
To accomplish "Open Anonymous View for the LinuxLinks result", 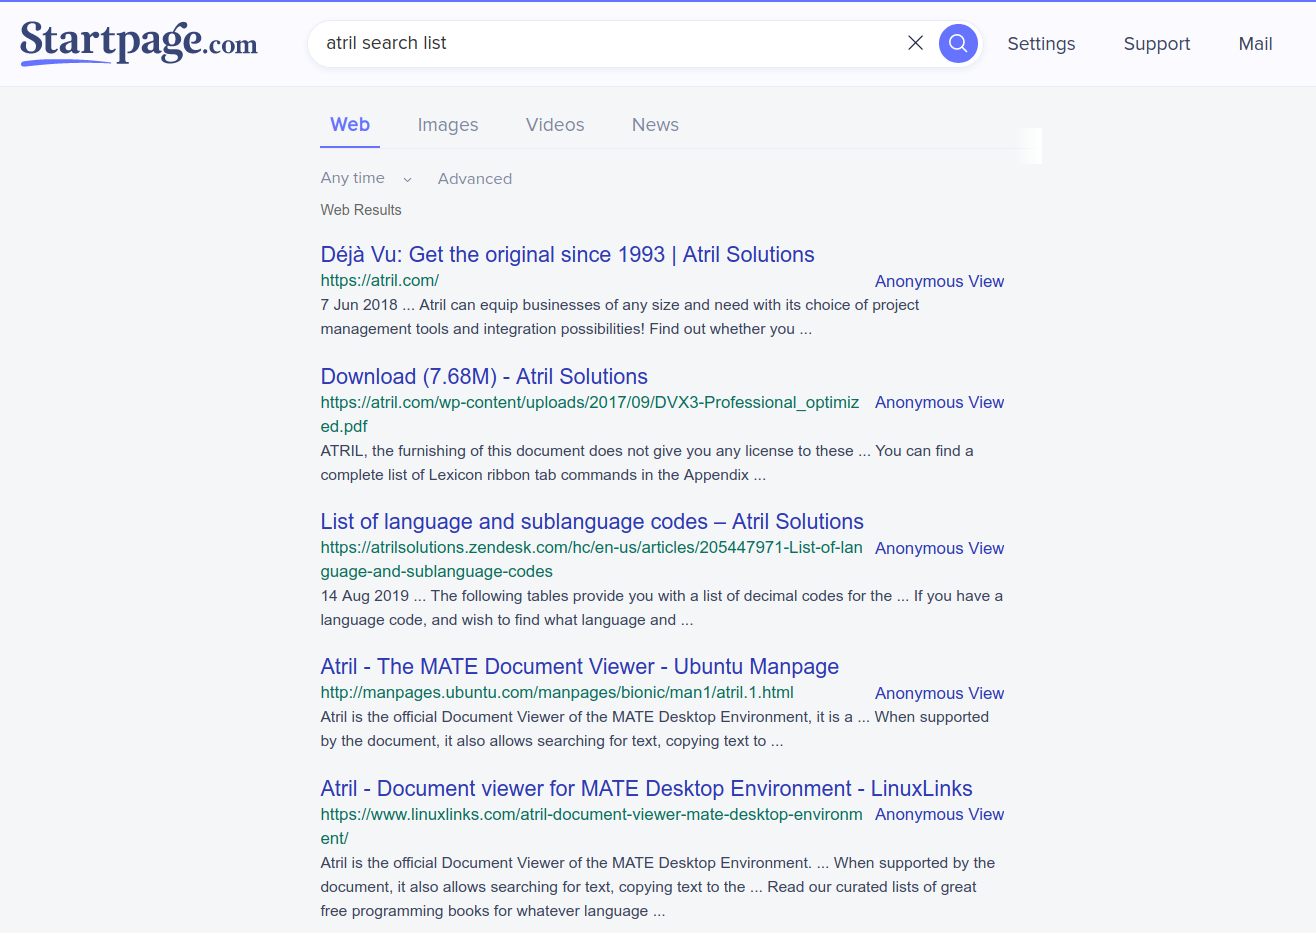I will (939, 814).
